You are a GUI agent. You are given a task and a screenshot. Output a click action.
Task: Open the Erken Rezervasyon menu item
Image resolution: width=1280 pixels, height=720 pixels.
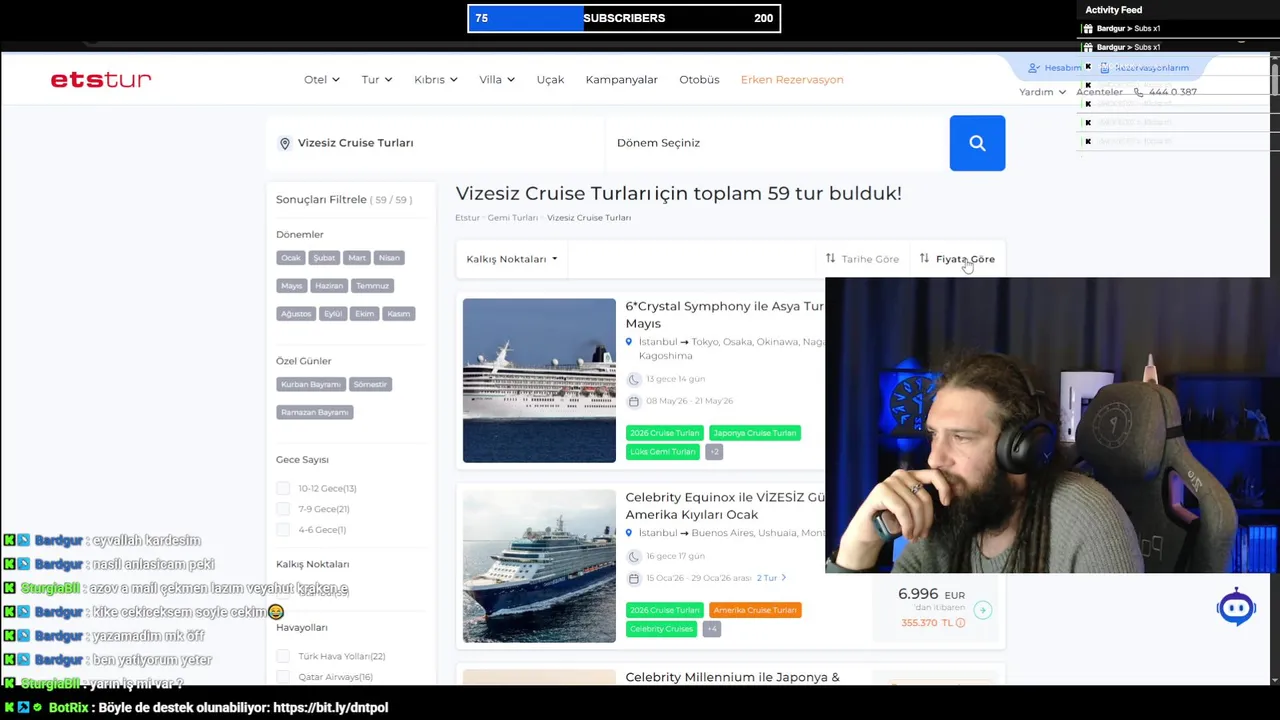(x=792, y=80)
